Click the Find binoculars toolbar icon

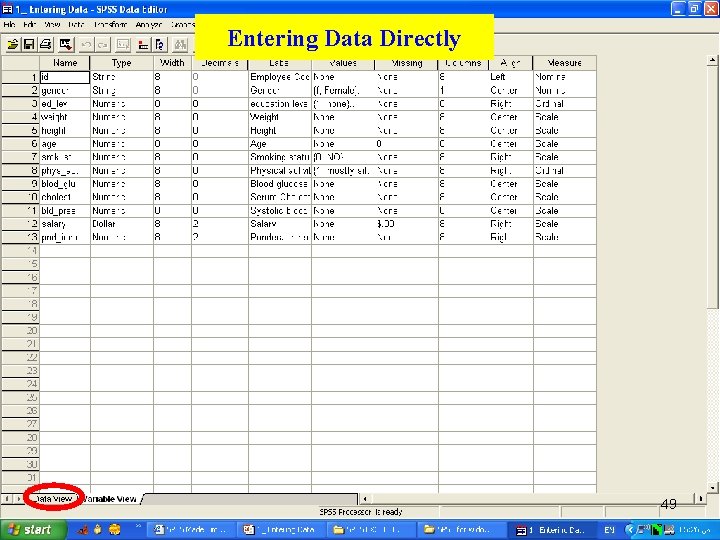pyautogui.click(x=180, y=45)
